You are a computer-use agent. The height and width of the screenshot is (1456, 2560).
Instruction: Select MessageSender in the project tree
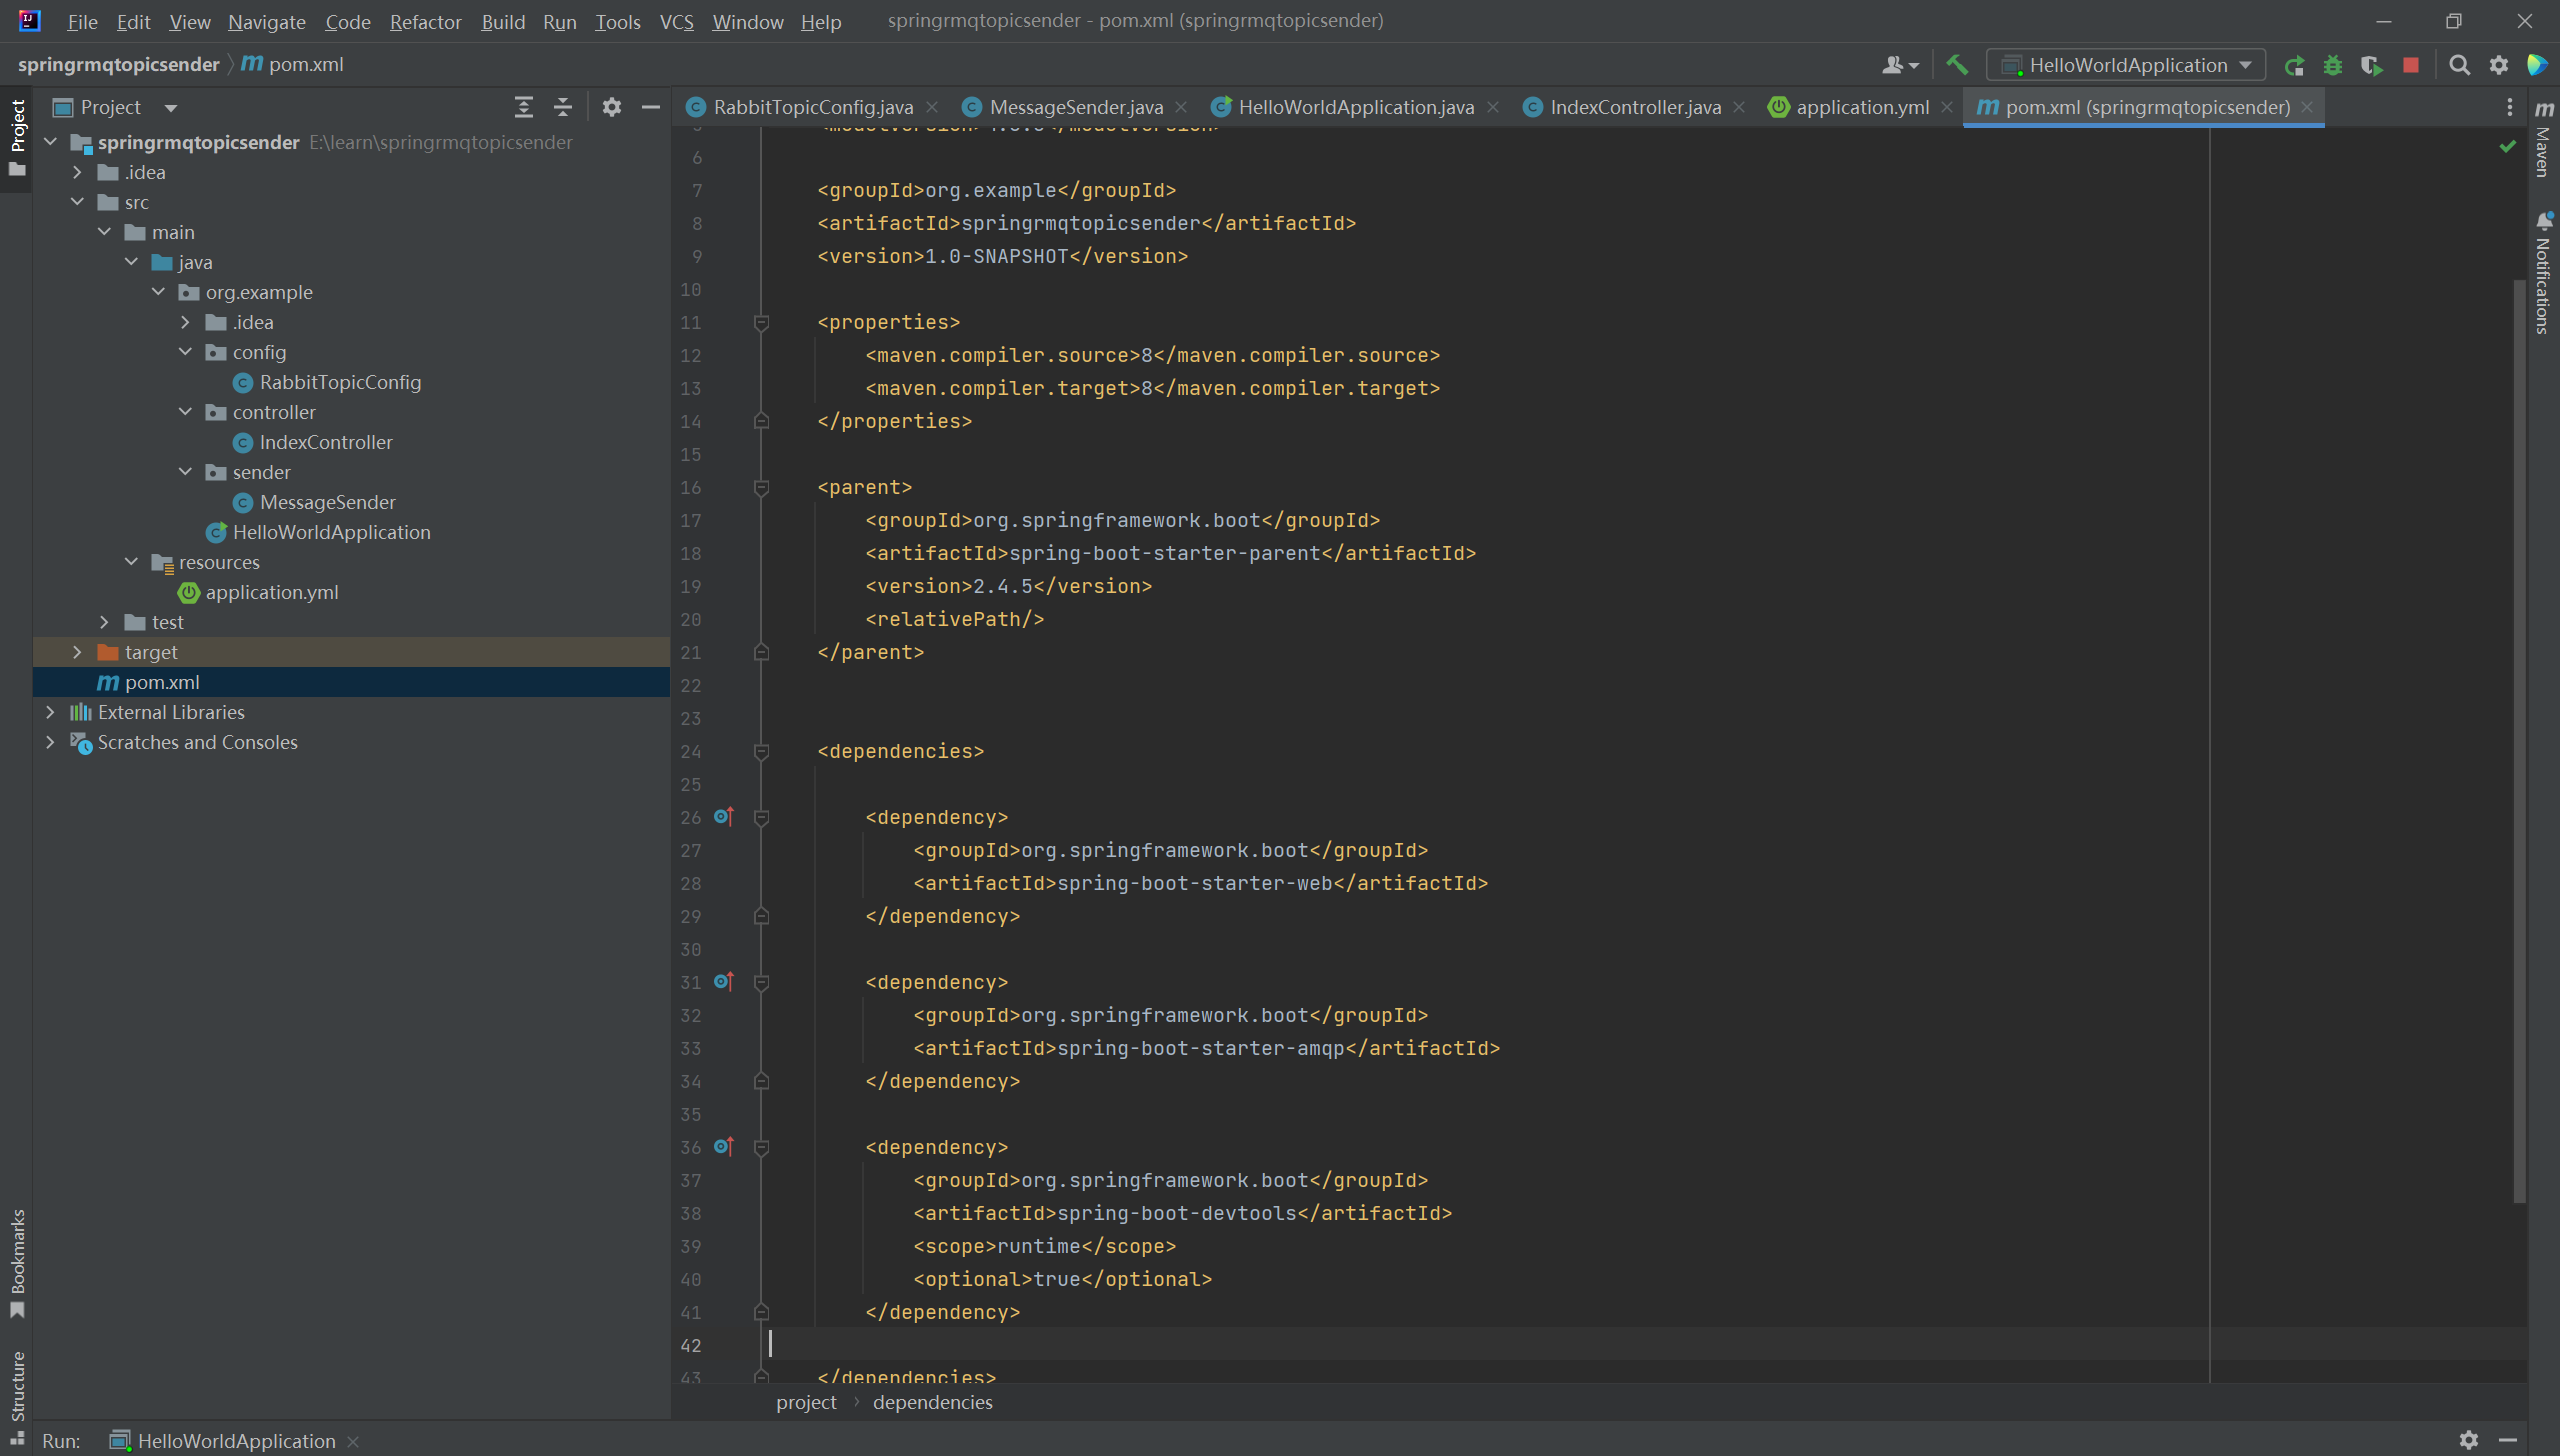click(327, 502)
